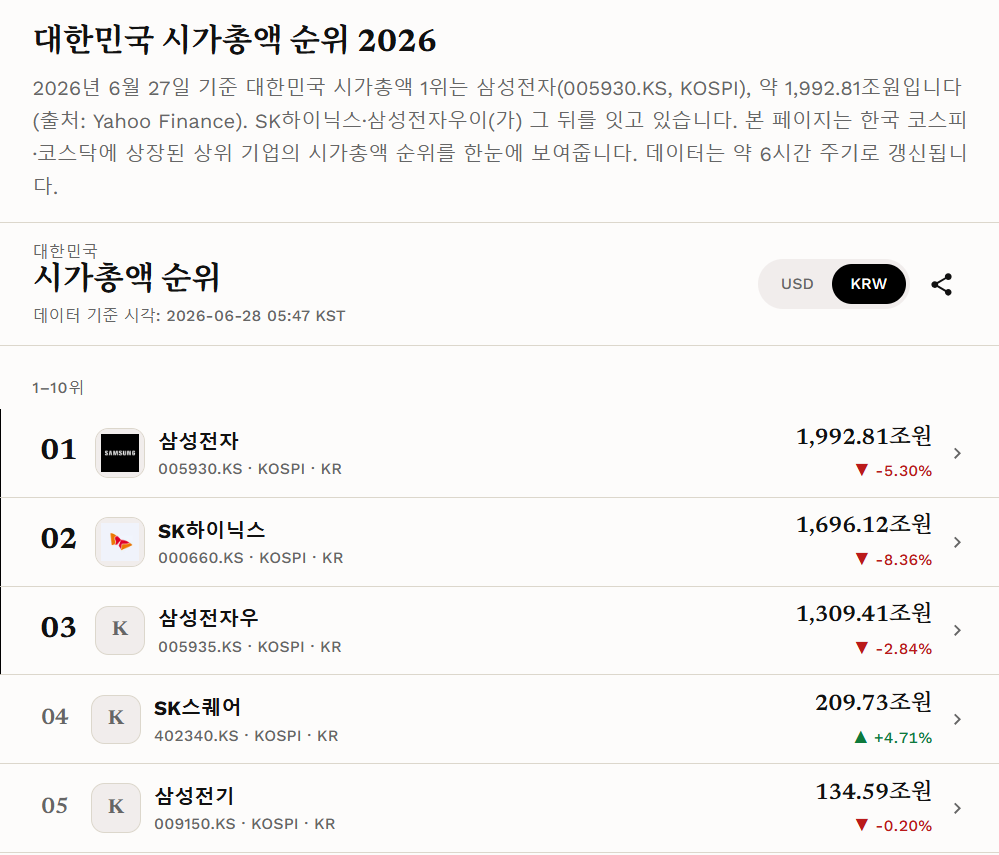
Task: Open the 삼성전기 company name link
Action: click(x=194, y=795)
